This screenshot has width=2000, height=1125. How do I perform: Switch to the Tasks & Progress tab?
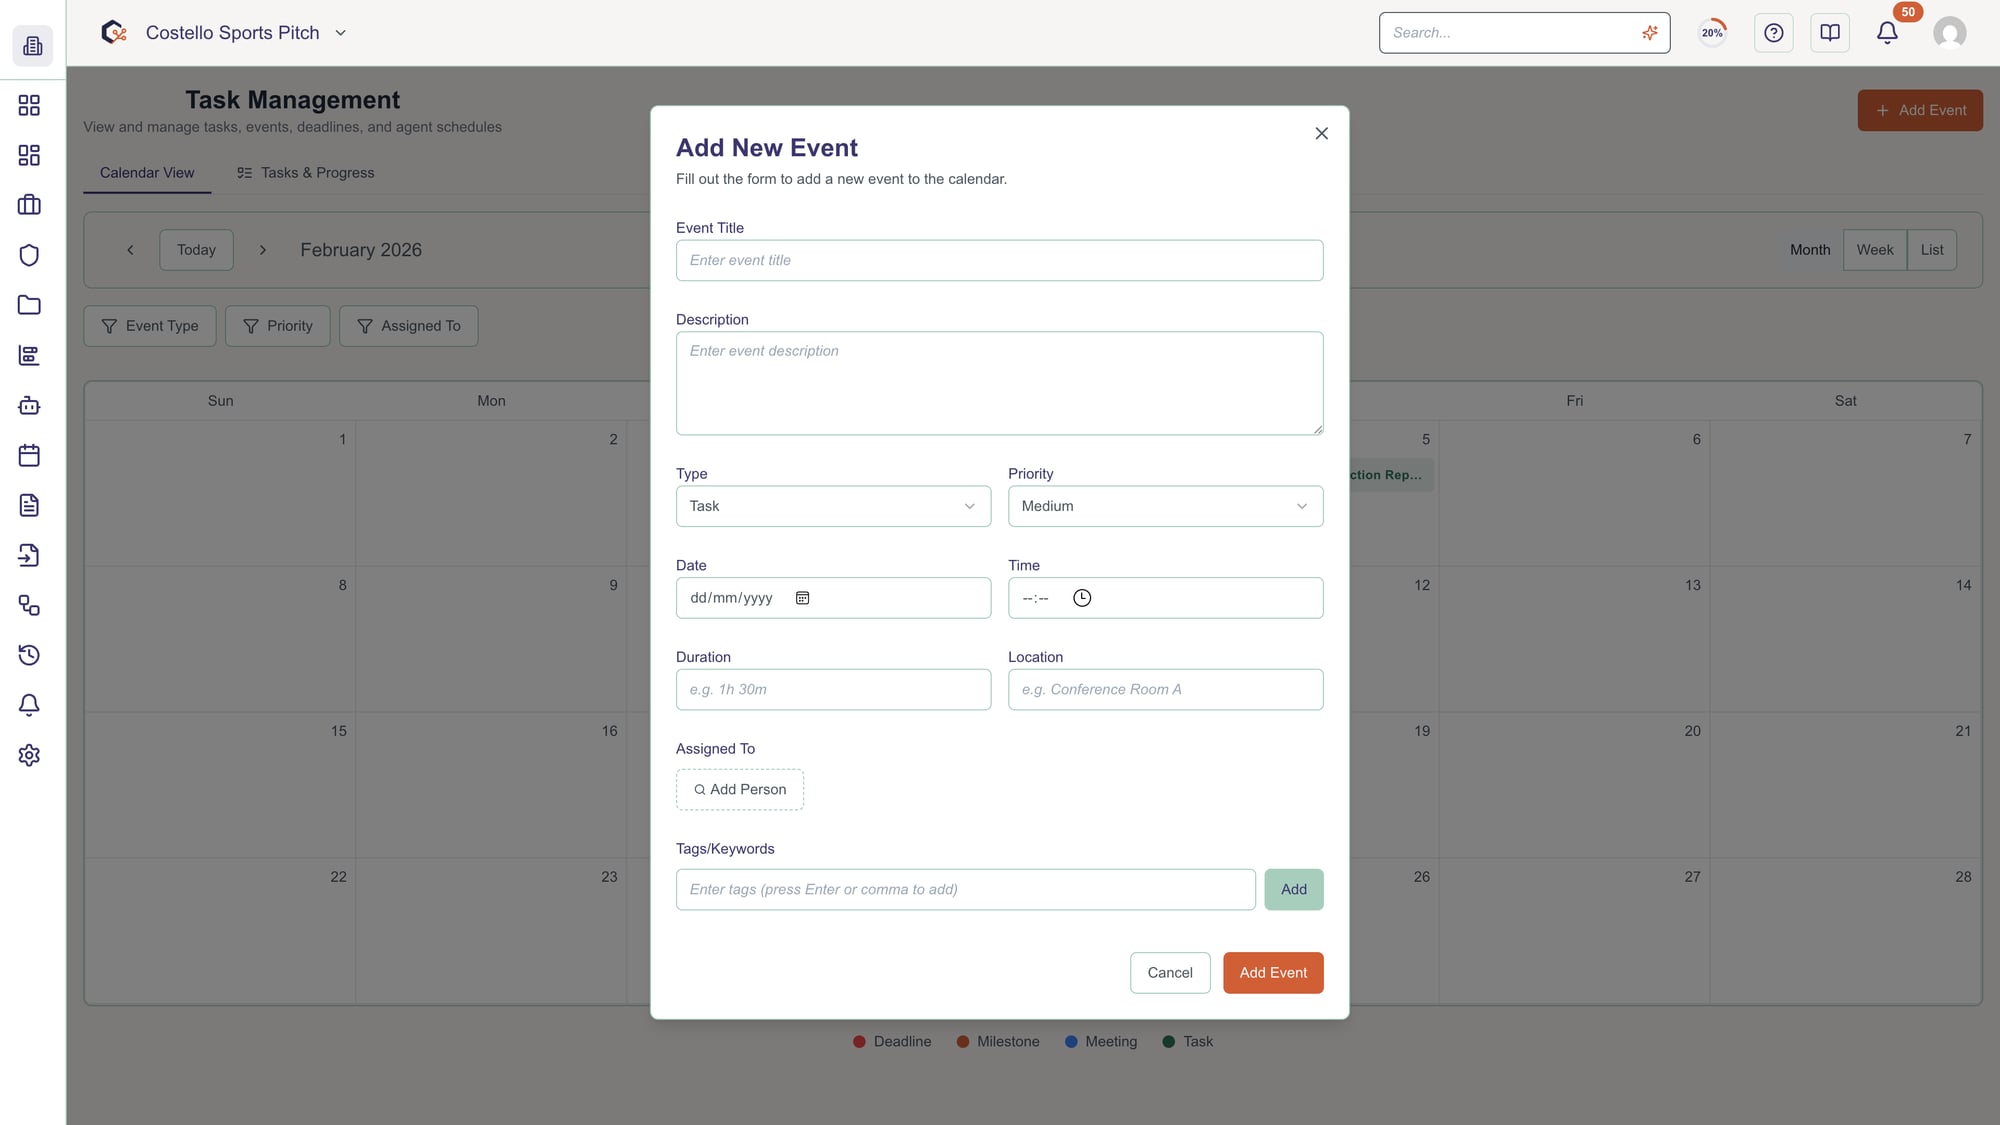tap(305, 172)
